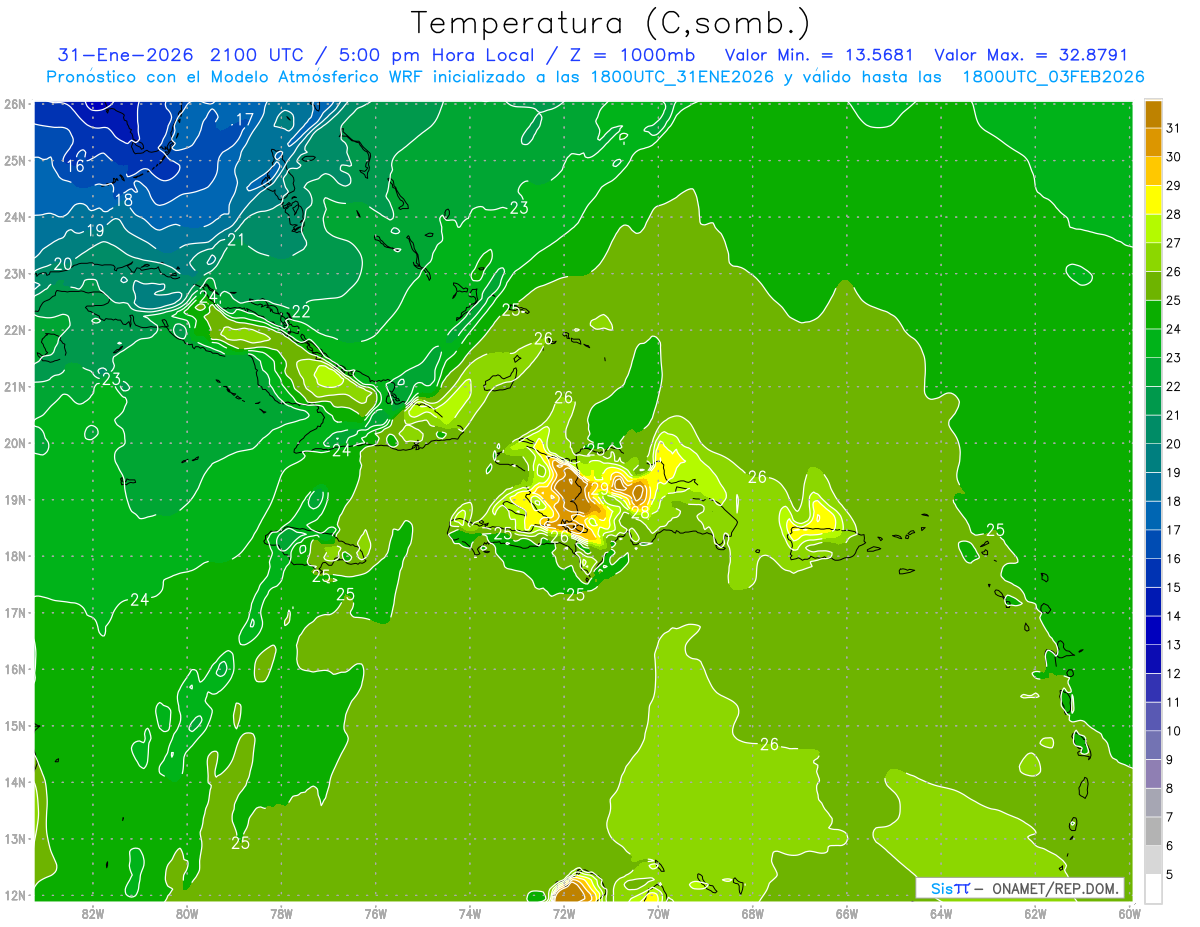
Task: Click the white legend swatch below 5
Action: [1153, 888]
